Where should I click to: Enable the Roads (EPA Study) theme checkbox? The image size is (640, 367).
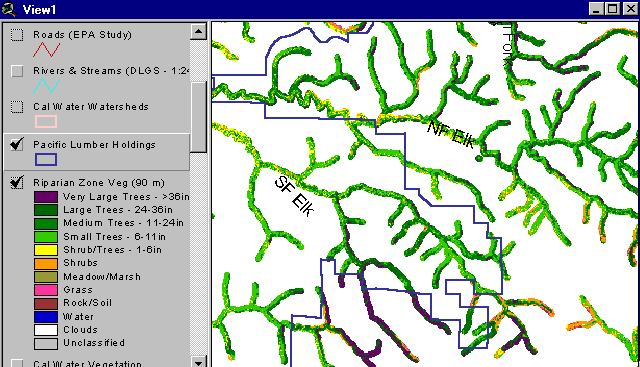(x=17, y=35)
